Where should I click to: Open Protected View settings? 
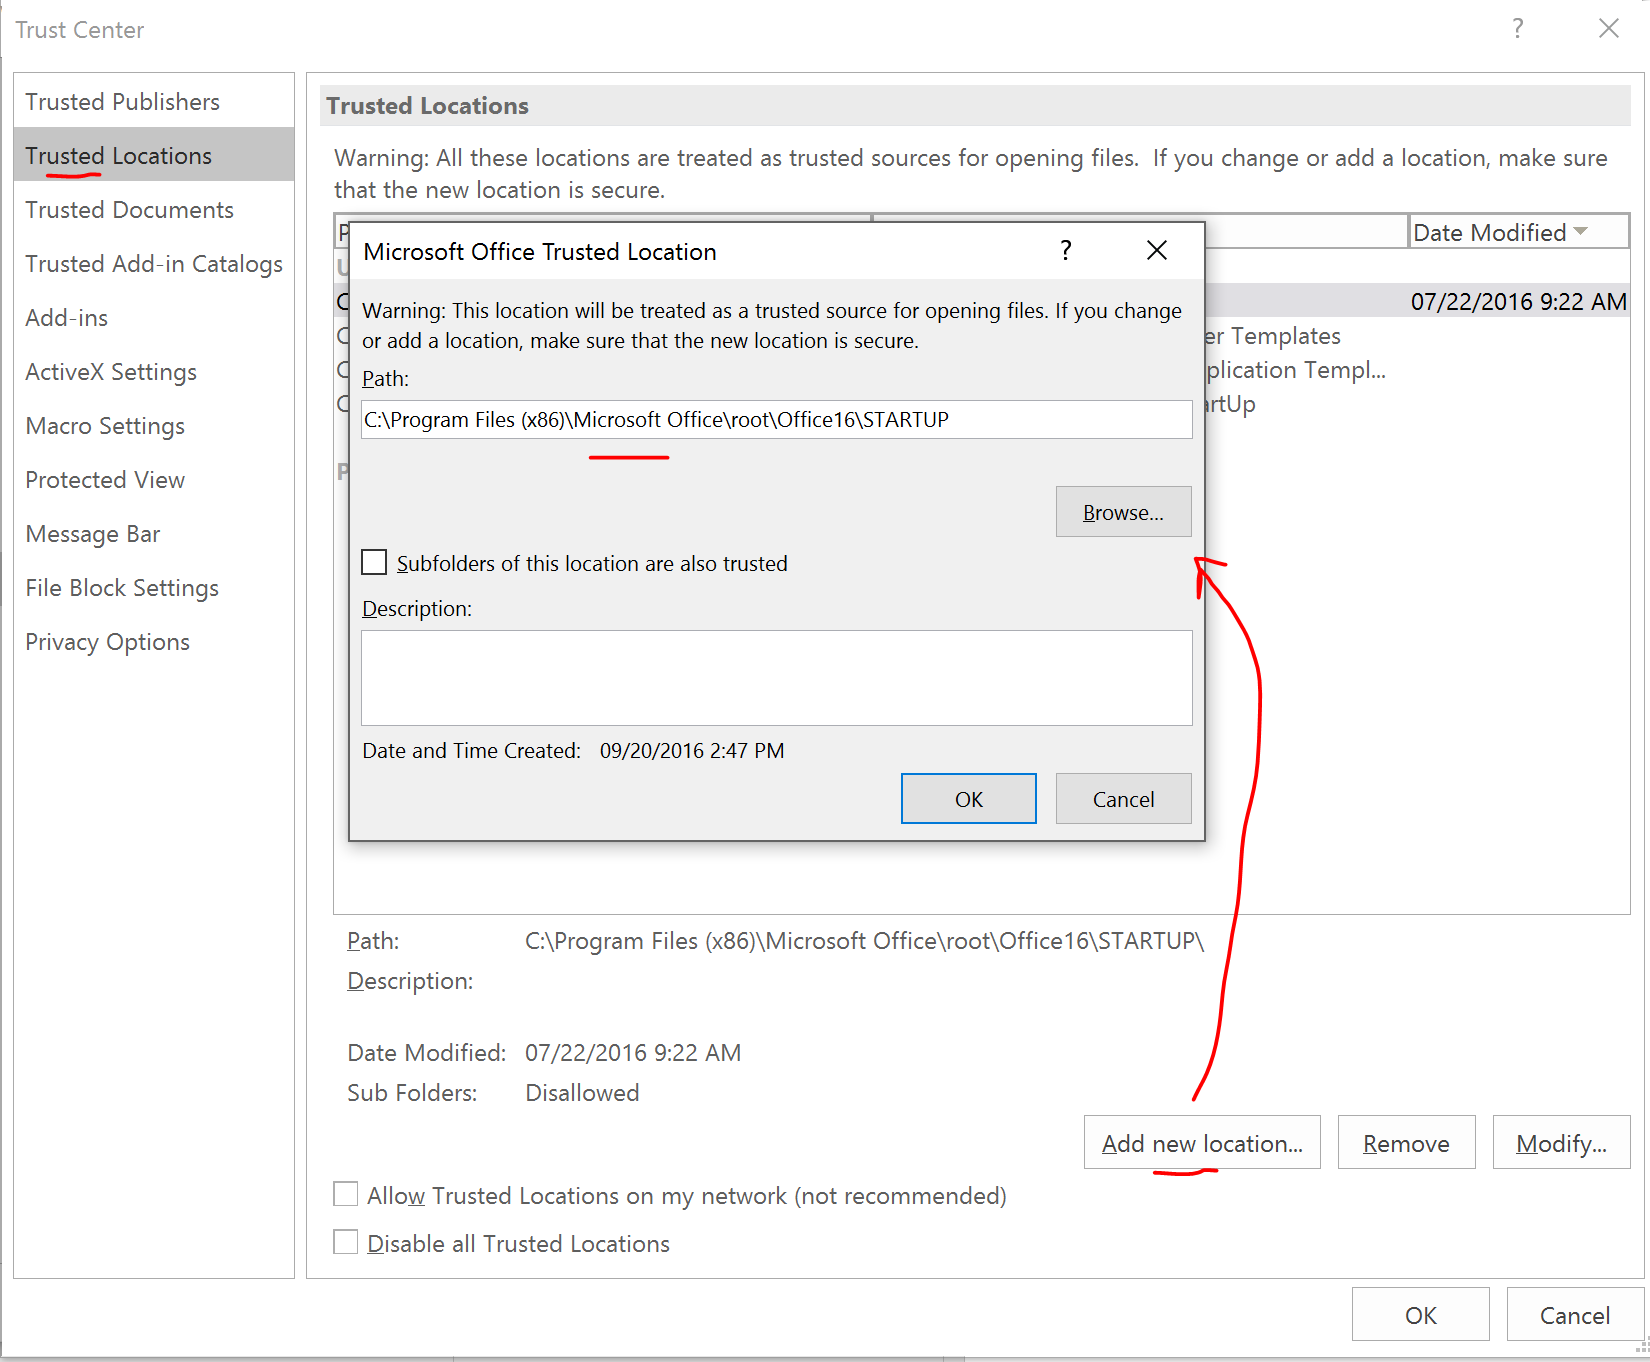[154, 480]
